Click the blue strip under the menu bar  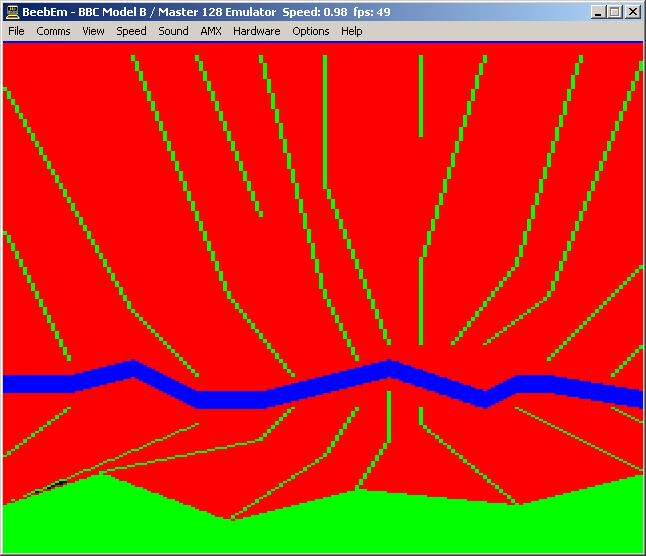pyautogui.click(x=322, y=41)
